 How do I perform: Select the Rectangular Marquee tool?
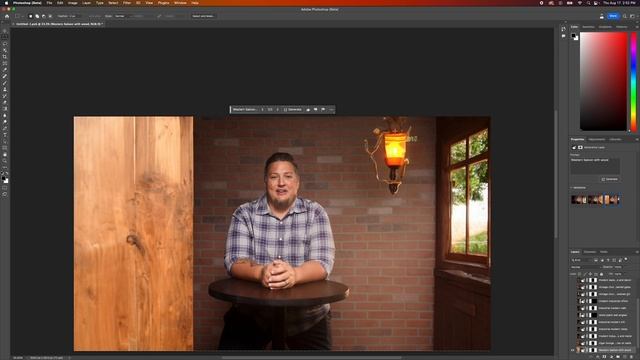tap(5, 37)
